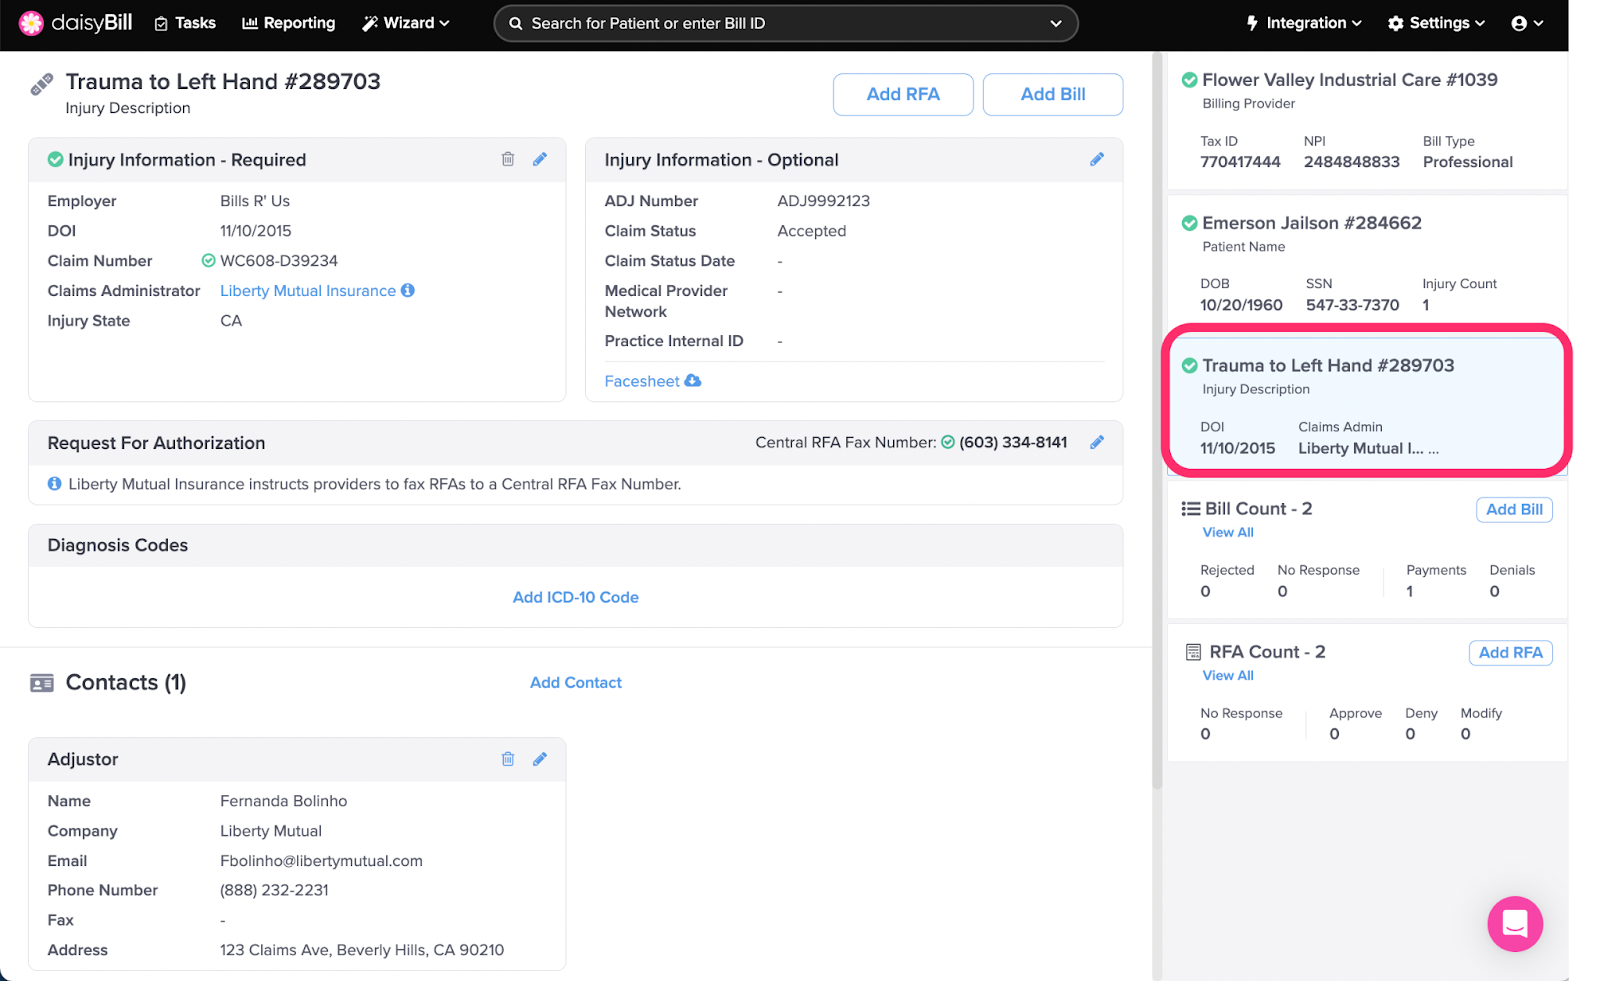Open the Reporting page
1600x981 pixels.
[289, 23]
